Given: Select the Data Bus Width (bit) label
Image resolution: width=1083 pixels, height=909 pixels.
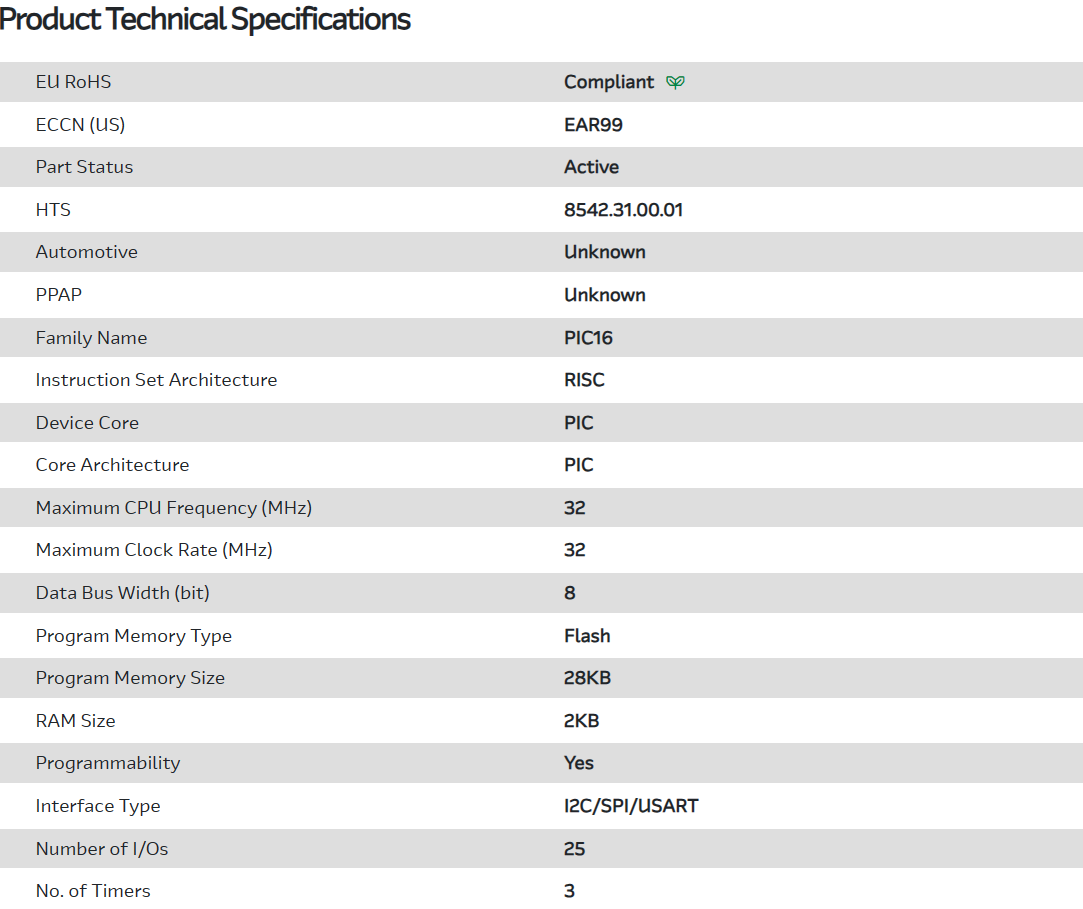Looking at the screenshot, I should coord(122,593).
